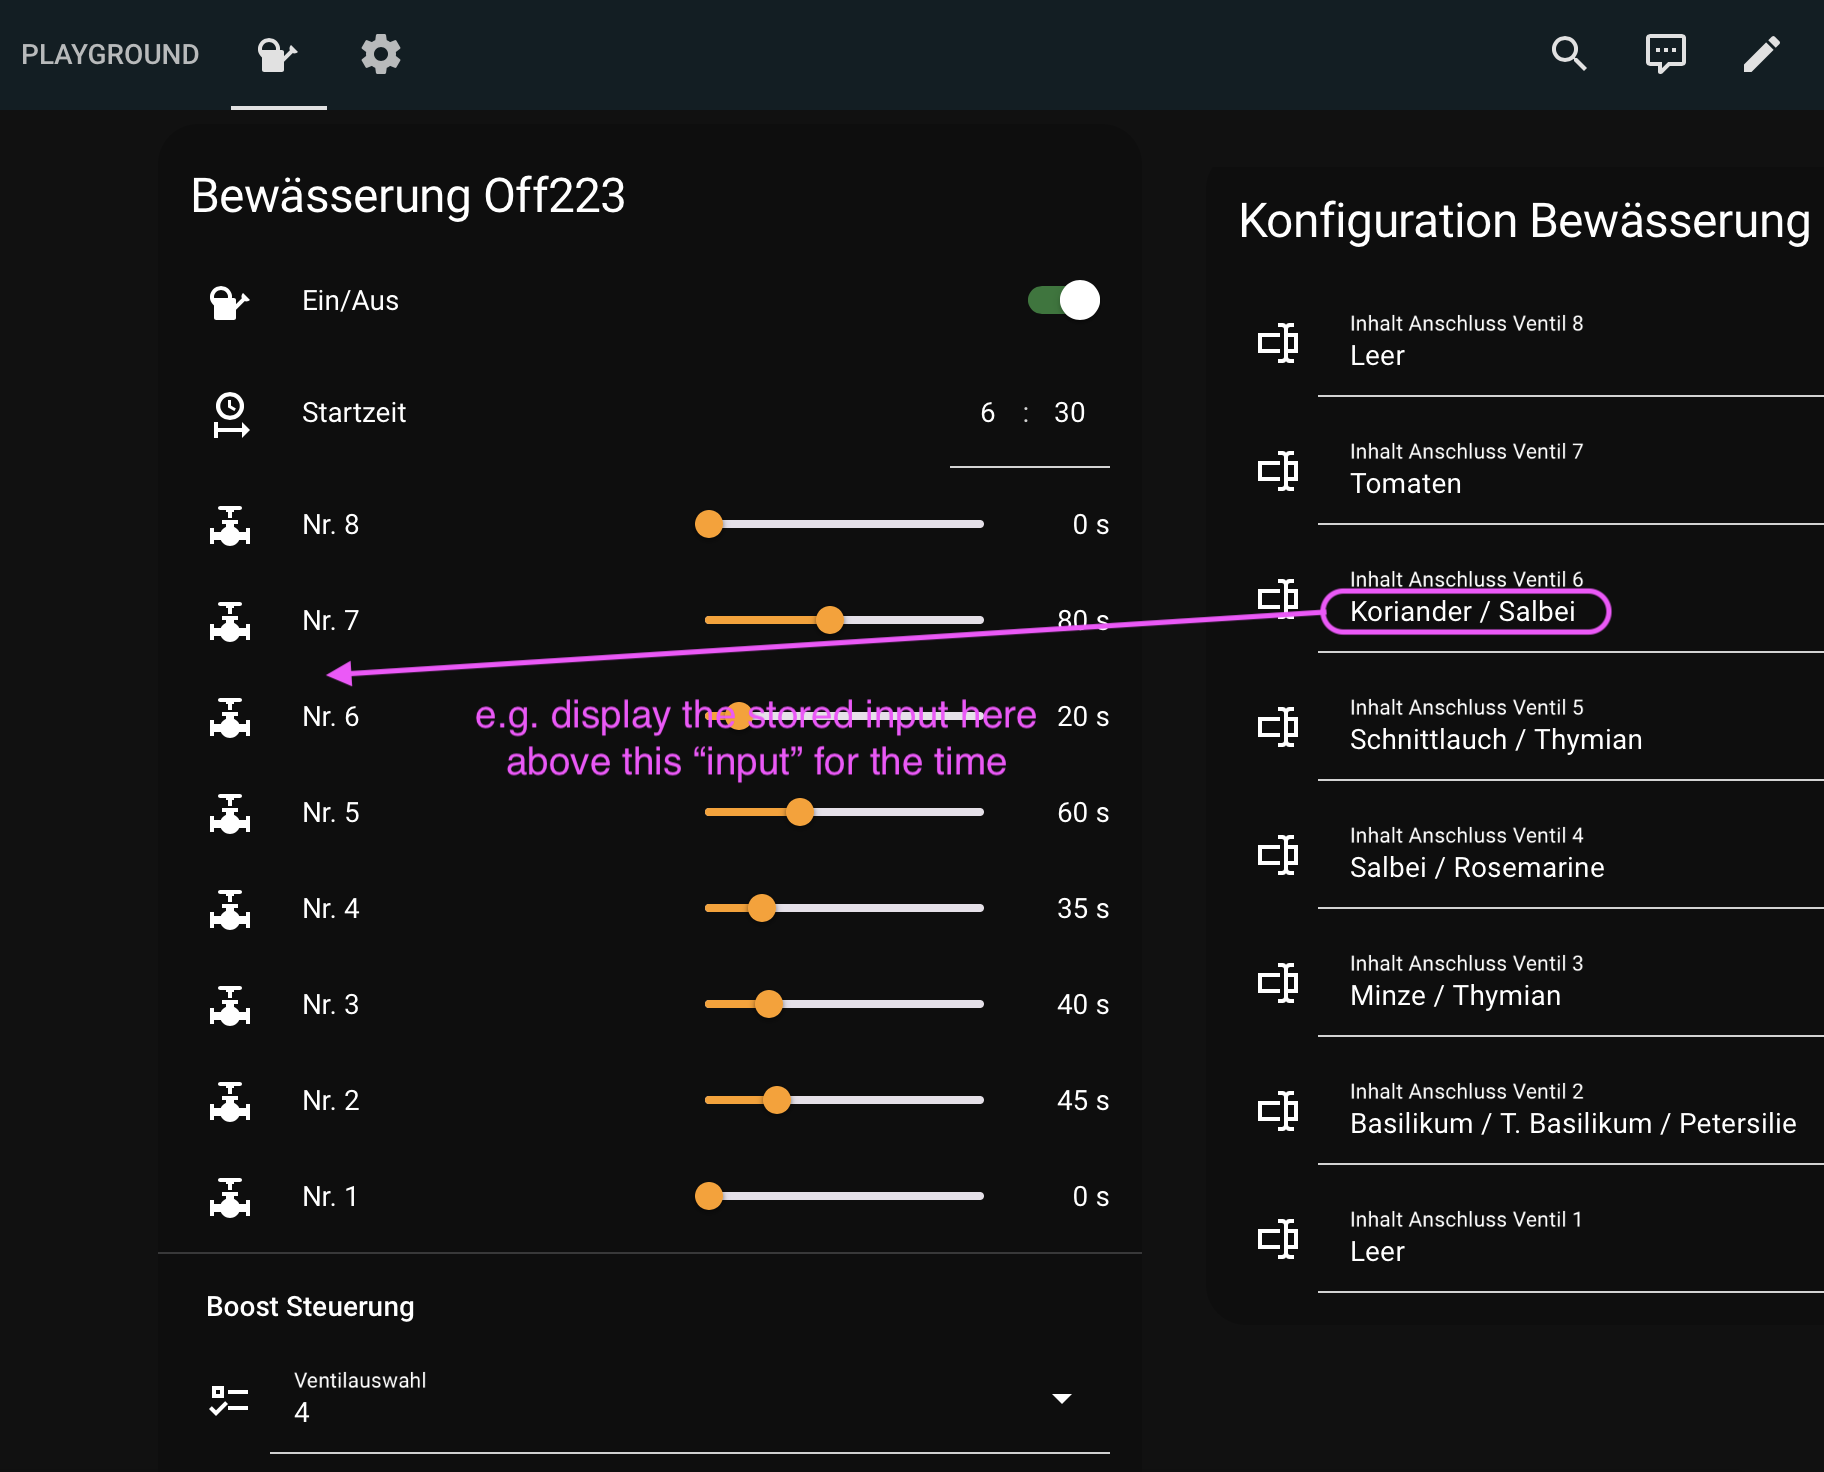Click the Nr. 7 slider handle
This screenshot has height=1472, width=1824.
(x=829, y=620)
